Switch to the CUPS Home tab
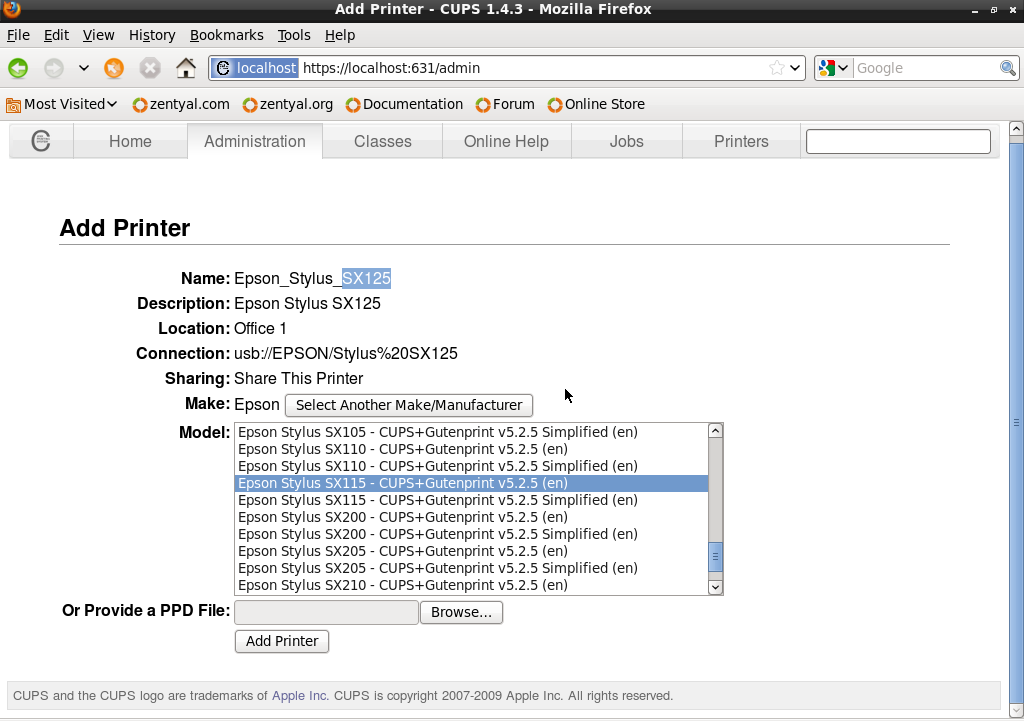This screenshot has width=1024, height=721. pyautogui.click(x=130, y=142)
